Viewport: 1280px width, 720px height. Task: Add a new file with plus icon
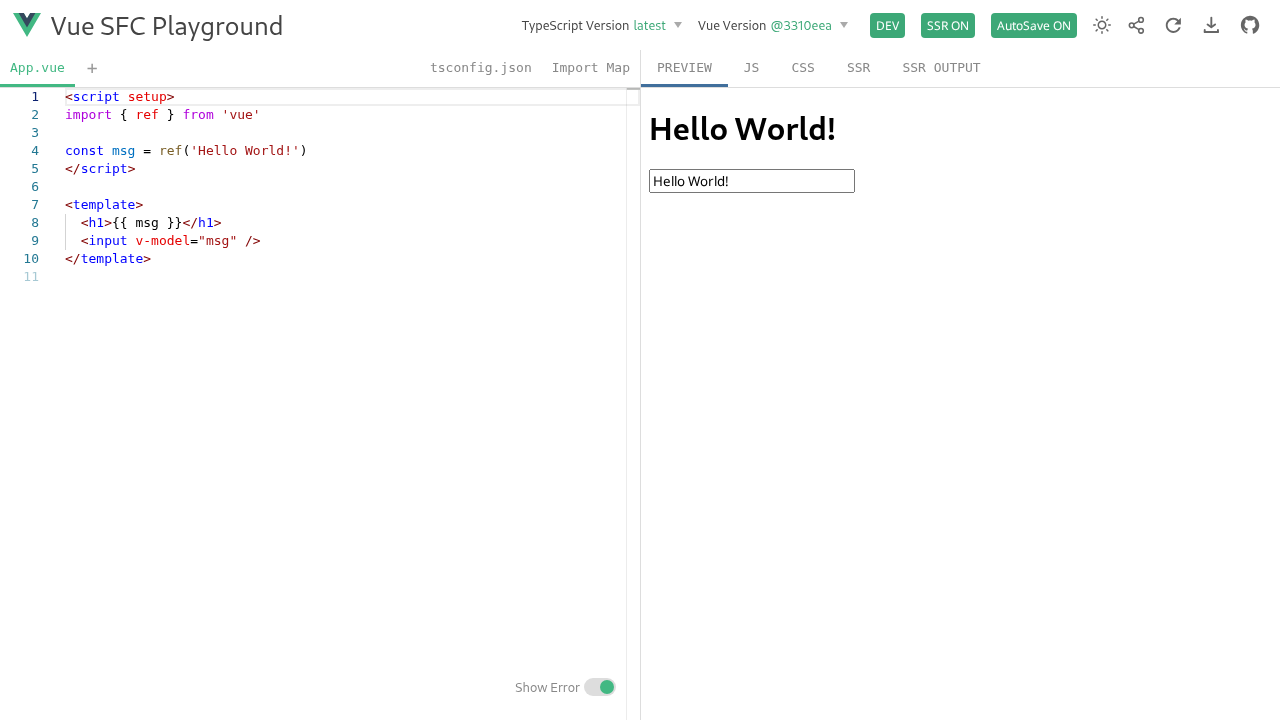92,68
